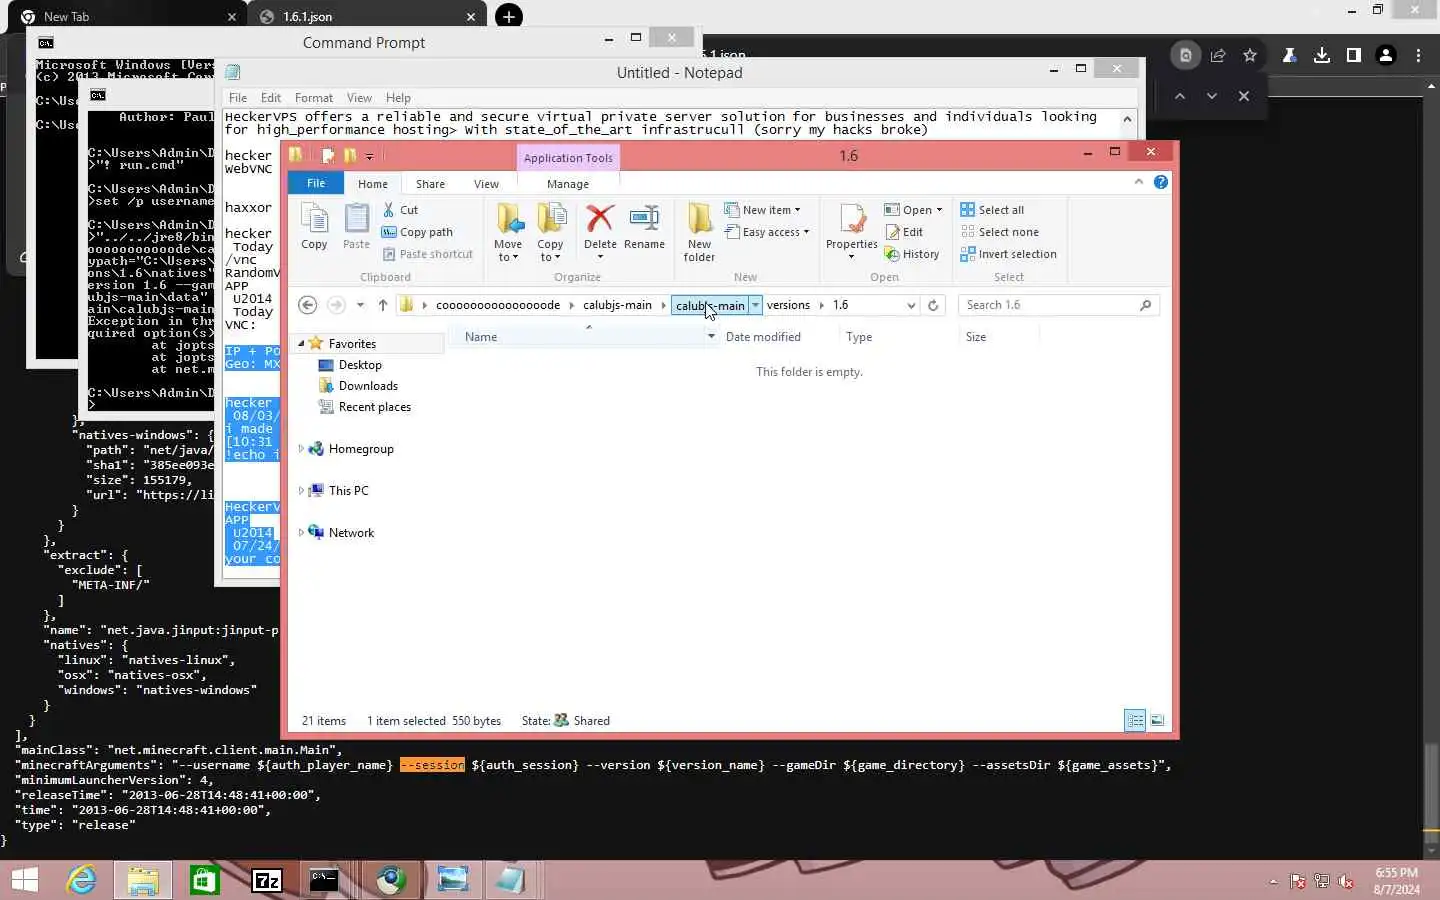
Task: Click Select none in the ribbon
Action: pyautogui.click(x=999, y=232)
